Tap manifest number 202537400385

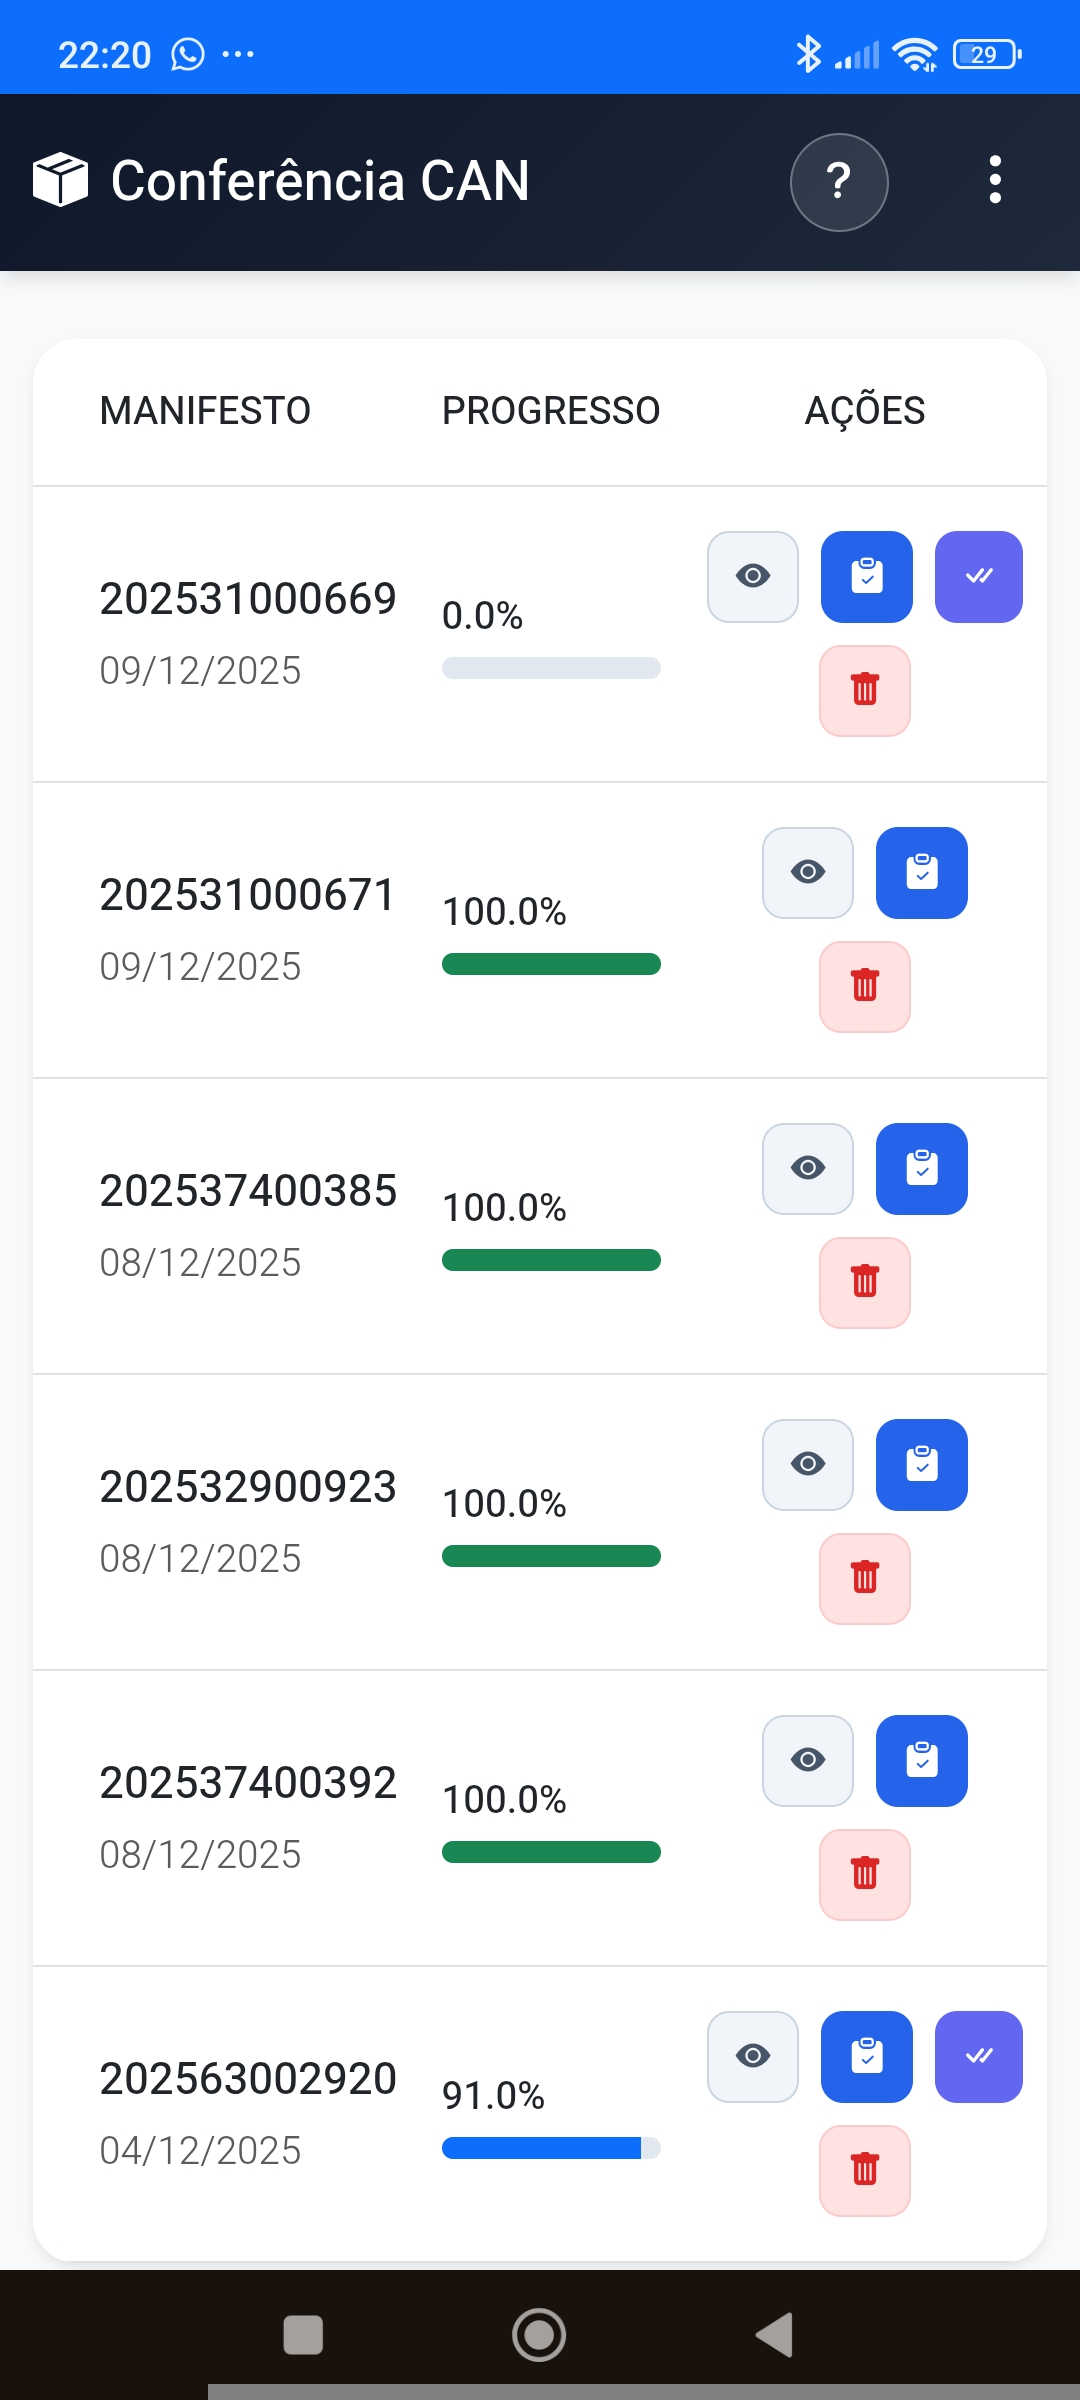click(x=248, y=1191)
